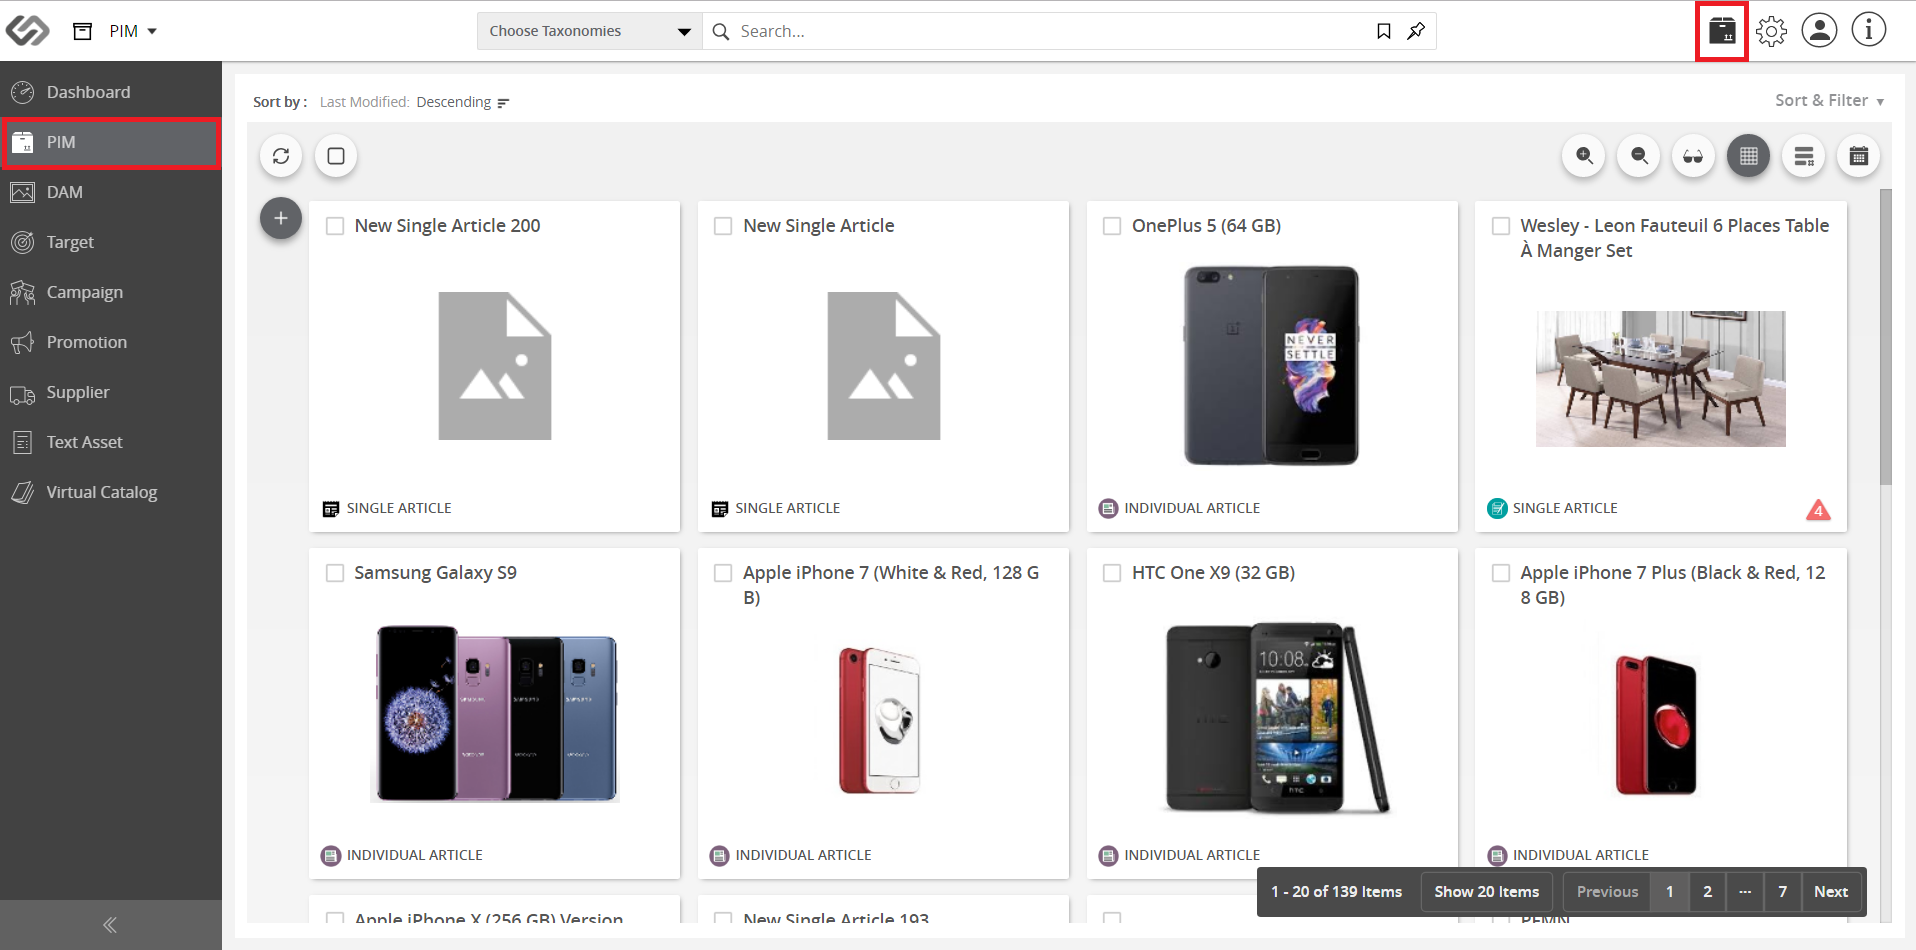1916x950 pixels.
Task: Open the Show 20 Items dropdown
Action: [x=1487, y=892]
